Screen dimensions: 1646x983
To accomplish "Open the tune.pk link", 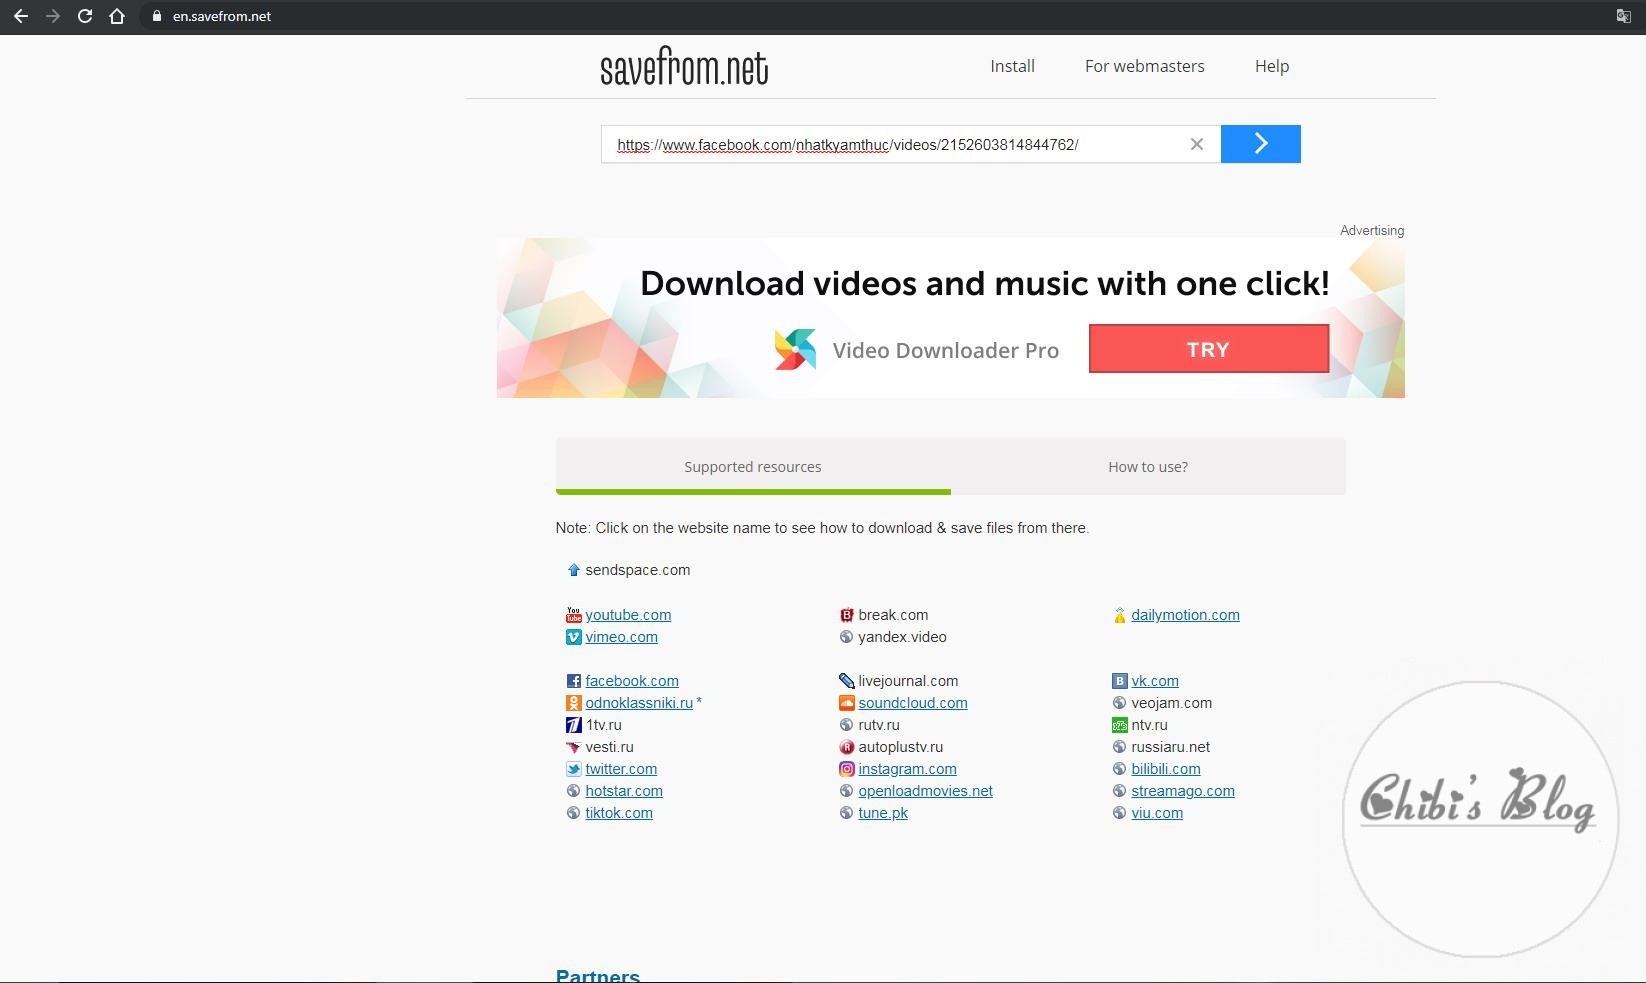I will pos(883,813).
